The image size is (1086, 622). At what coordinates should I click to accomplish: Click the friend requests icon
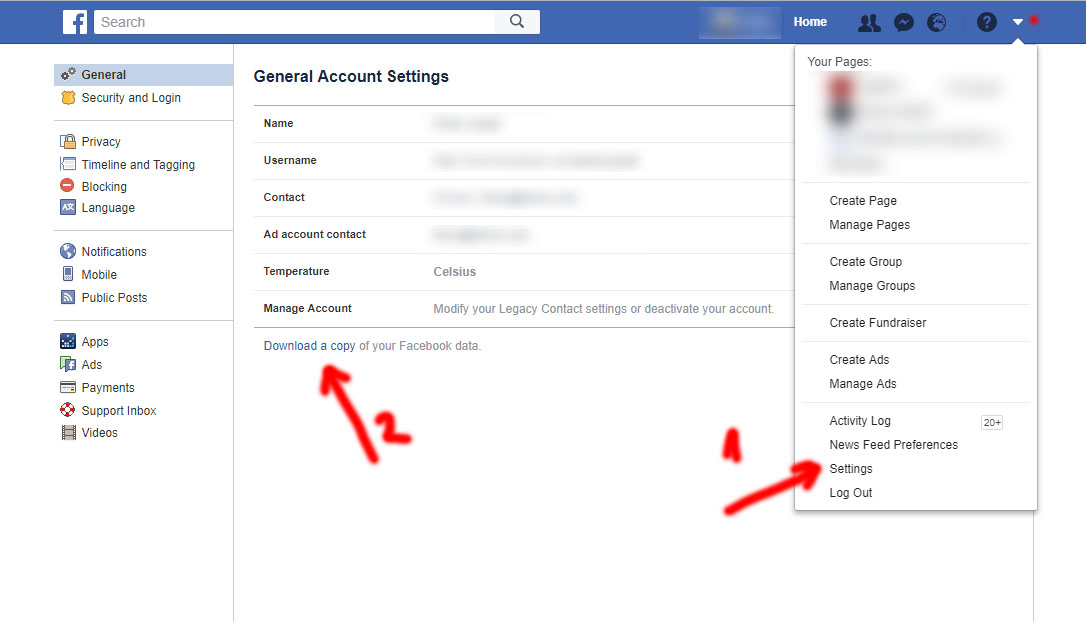click(869, 21)
